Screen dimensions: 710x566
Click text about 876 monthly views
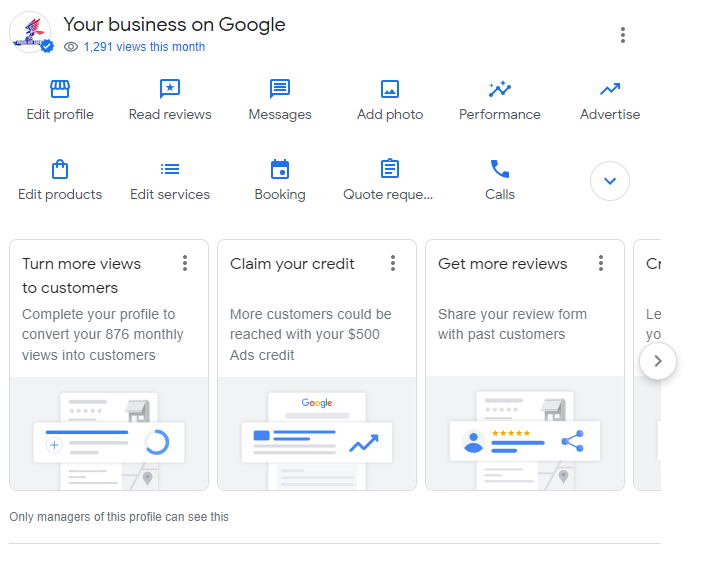pyautogui.click(x=103, y=334)
